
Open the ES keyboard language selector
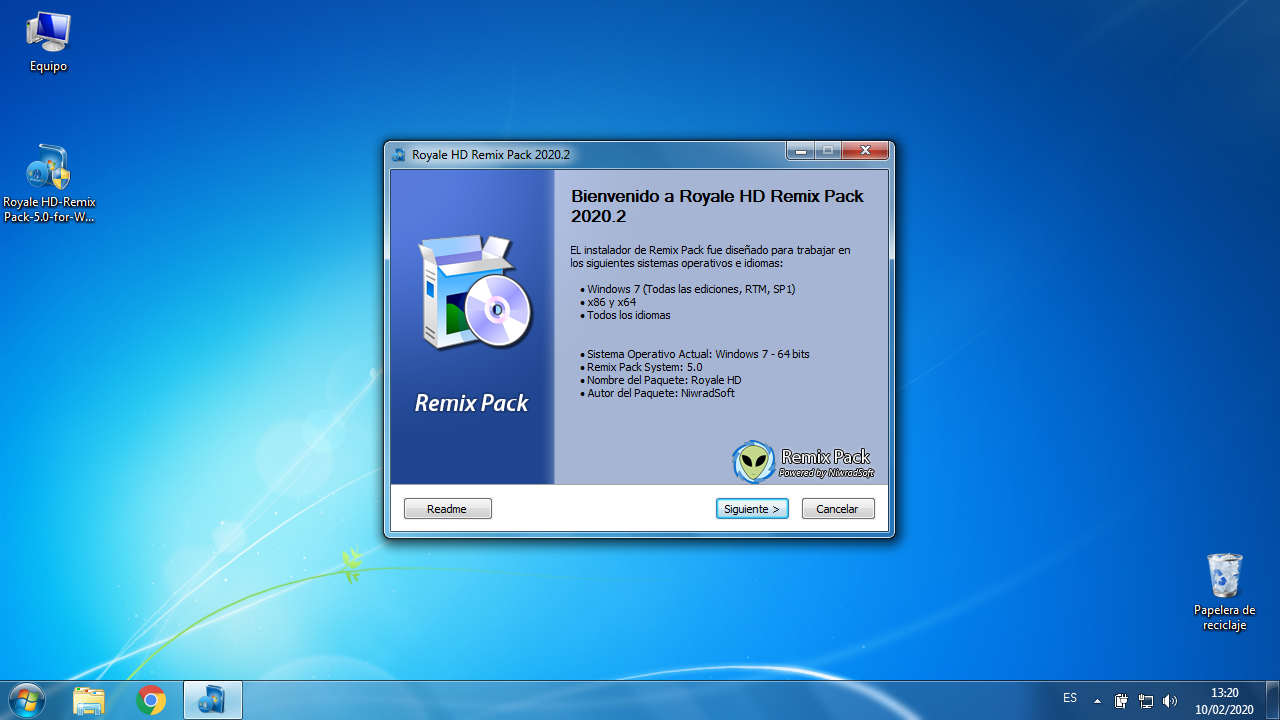tap(1069, 698)
